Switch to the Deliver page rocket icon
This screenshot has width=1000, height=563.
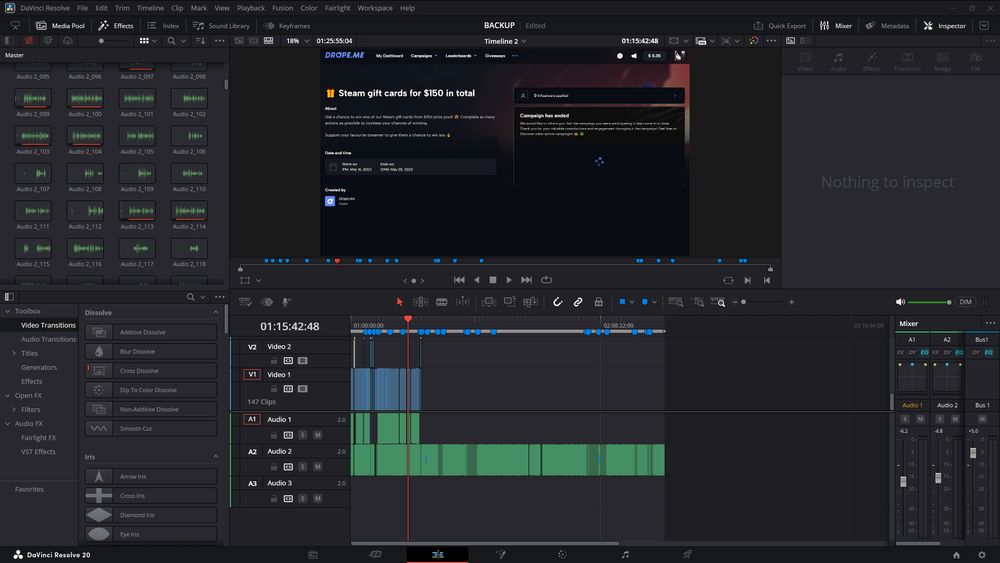(x=687, y=555)
